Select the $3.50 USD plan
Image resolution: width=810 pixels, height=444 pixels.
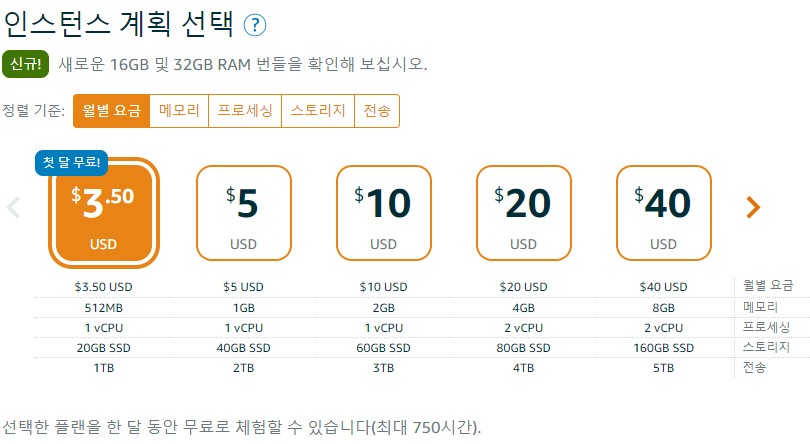(103, 216)
